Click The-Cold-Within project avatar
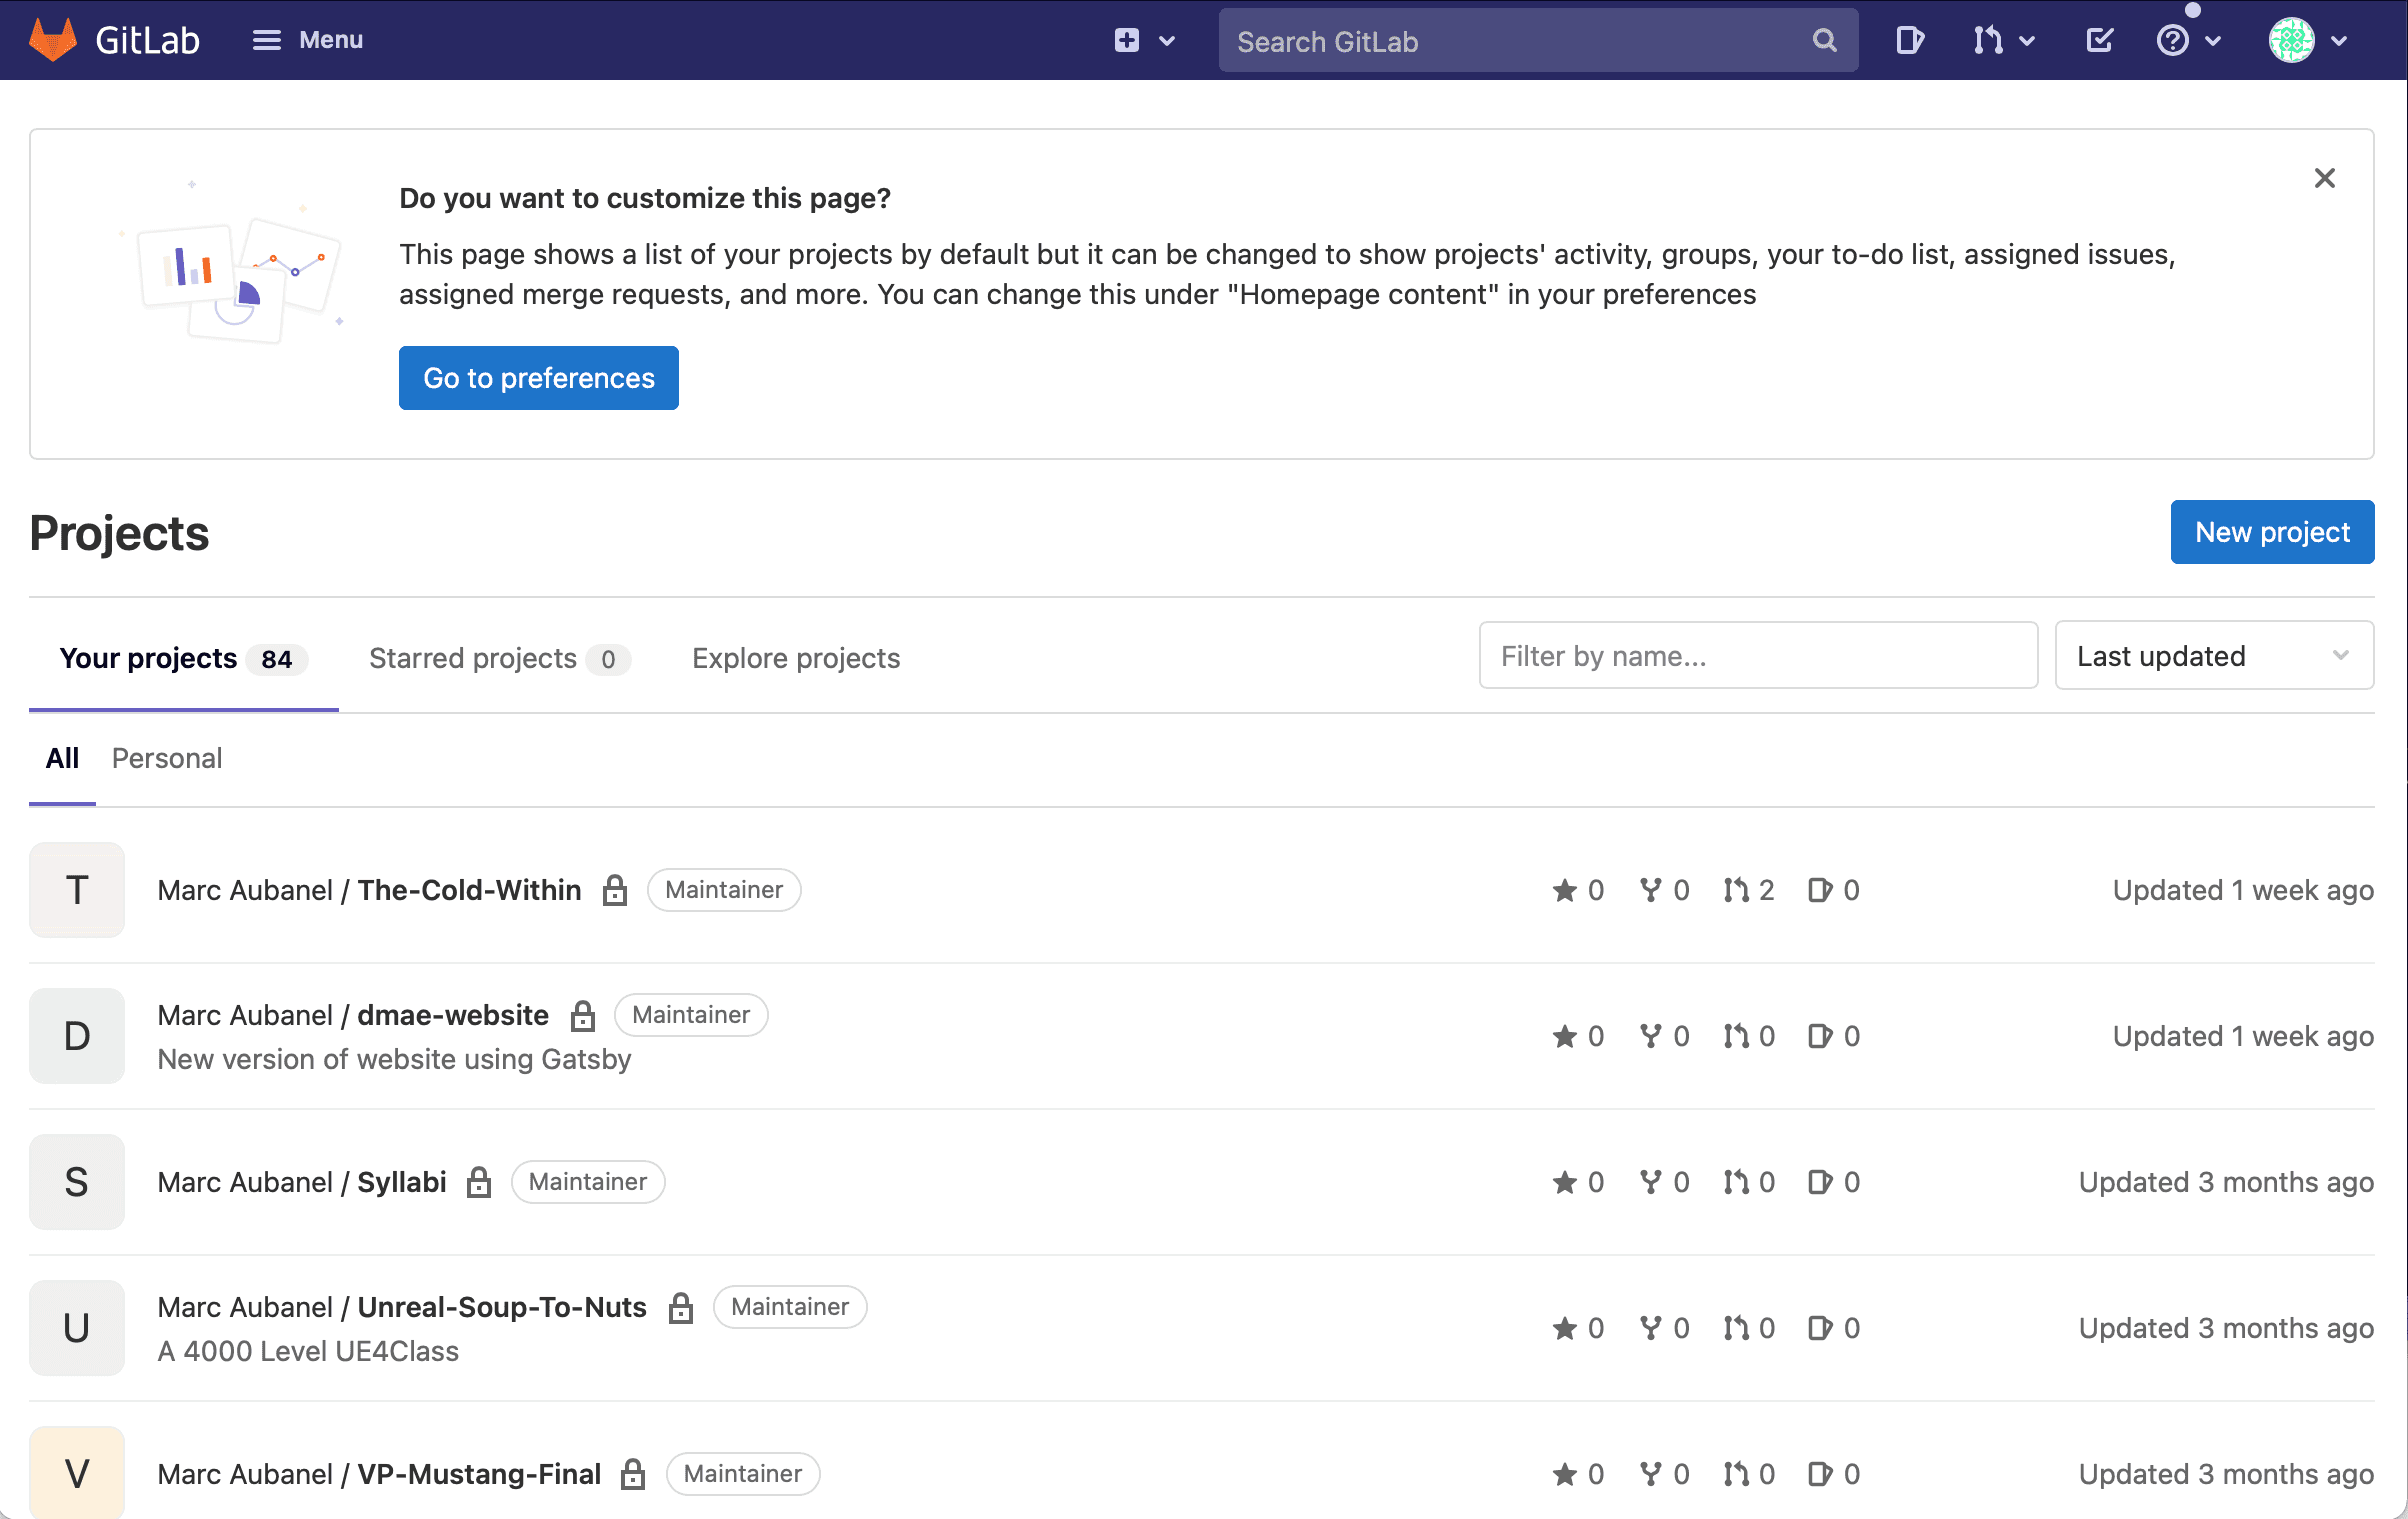This screenshot has height=1519, width=2408. click(x=77, y=890)
